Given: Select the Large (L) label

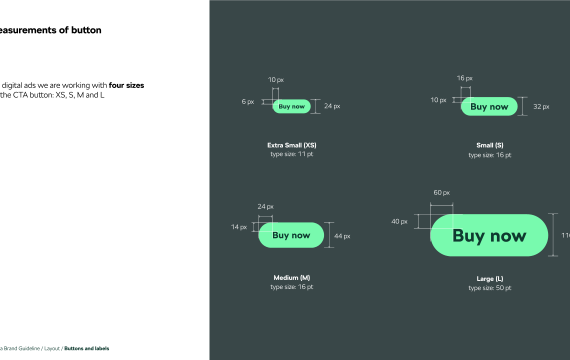Looking at the screenshot, I should (490, 279).
